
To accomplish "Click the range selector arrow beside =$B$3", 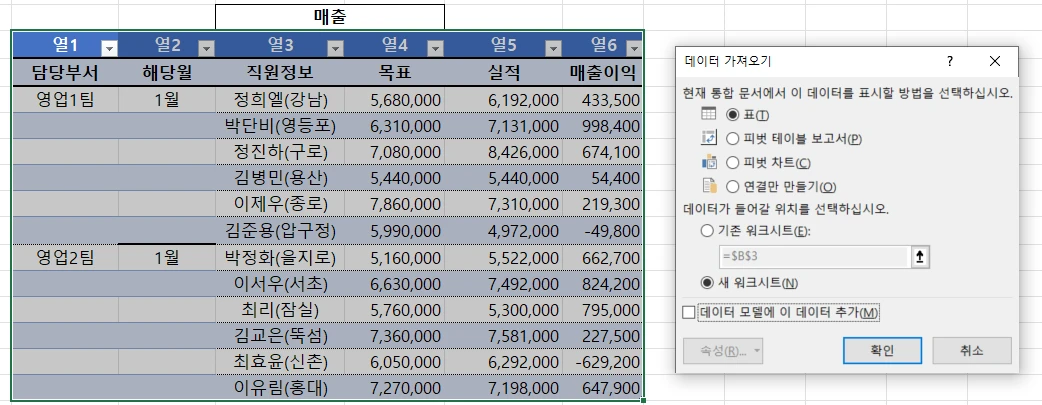I will [920, 257].
